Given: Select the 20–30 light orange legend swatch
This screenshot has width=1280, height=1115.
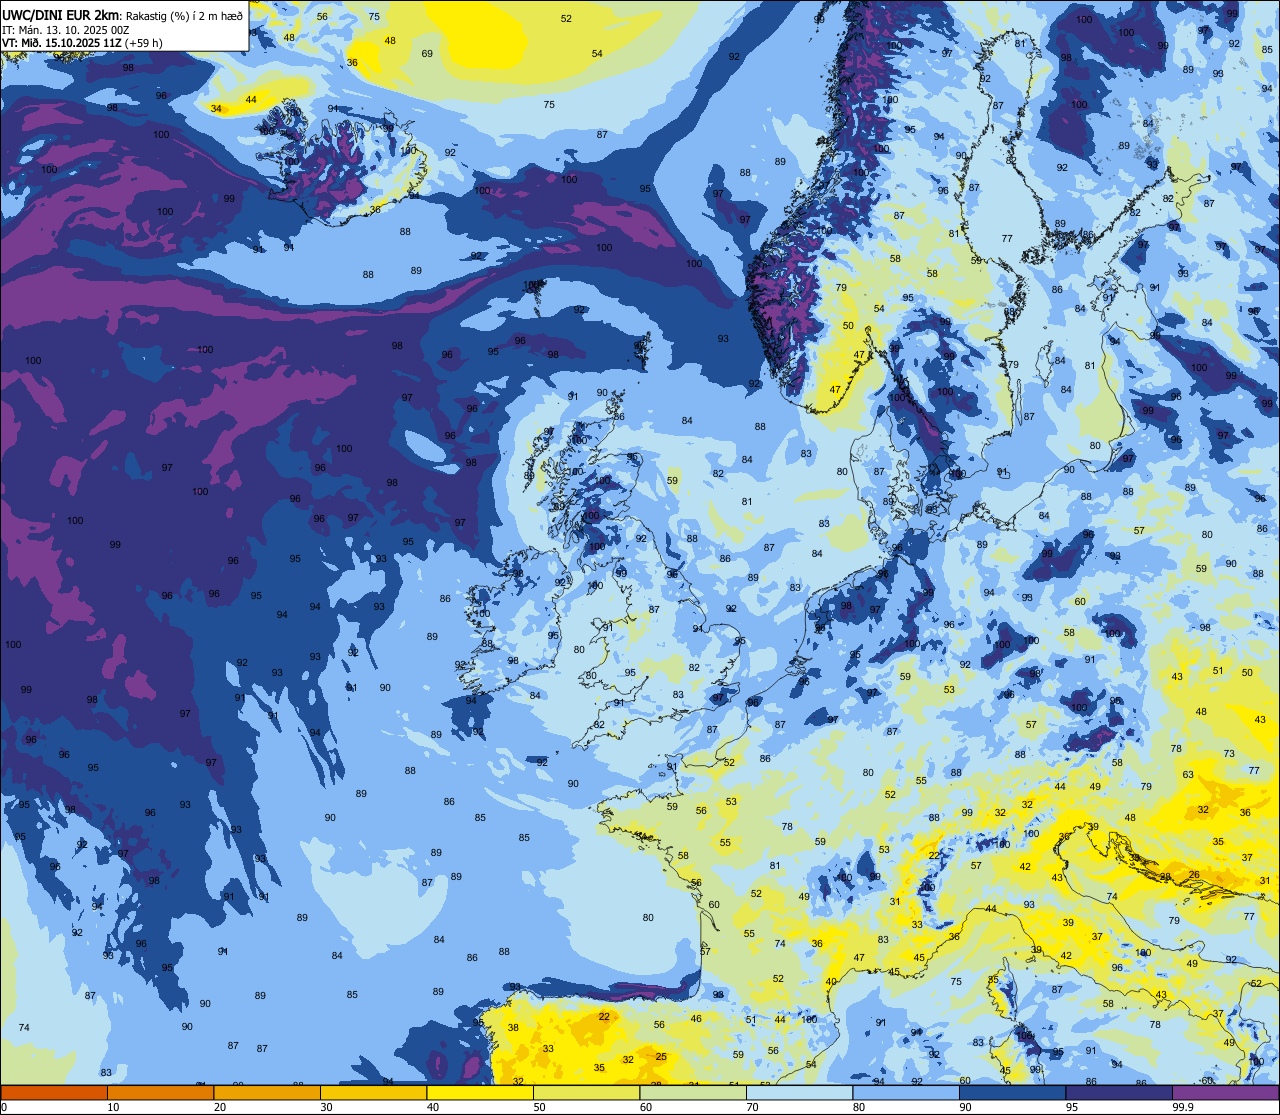Looking at the screenshot, I should coord(267,1092).
